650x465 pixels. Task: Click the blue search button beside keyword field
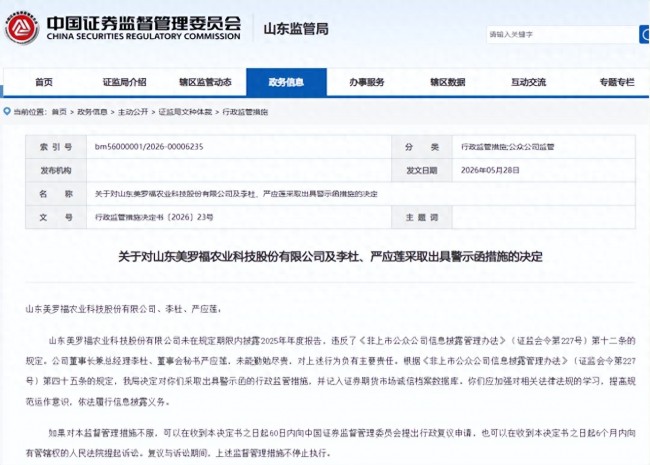(x=645, y=34)
